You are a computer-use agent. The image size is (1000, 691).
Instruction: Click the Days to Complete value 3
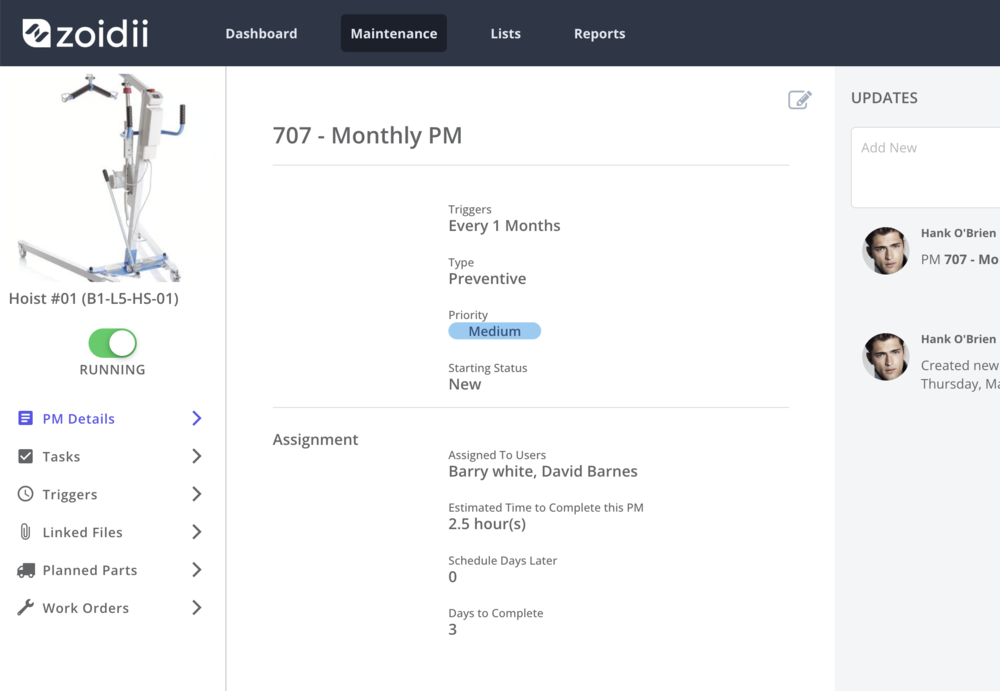click(x=452, y=630)
